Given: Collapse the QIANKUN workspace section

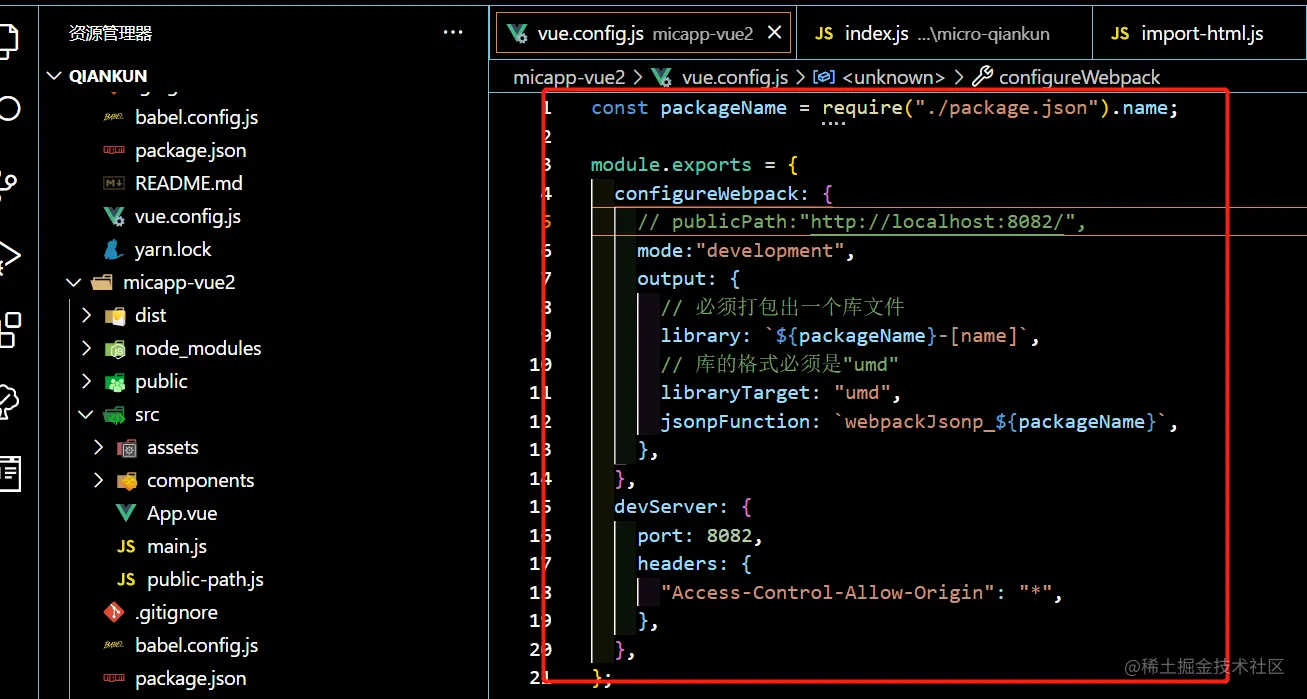Looking at the screenshot, I should click(x=54, y=76).
